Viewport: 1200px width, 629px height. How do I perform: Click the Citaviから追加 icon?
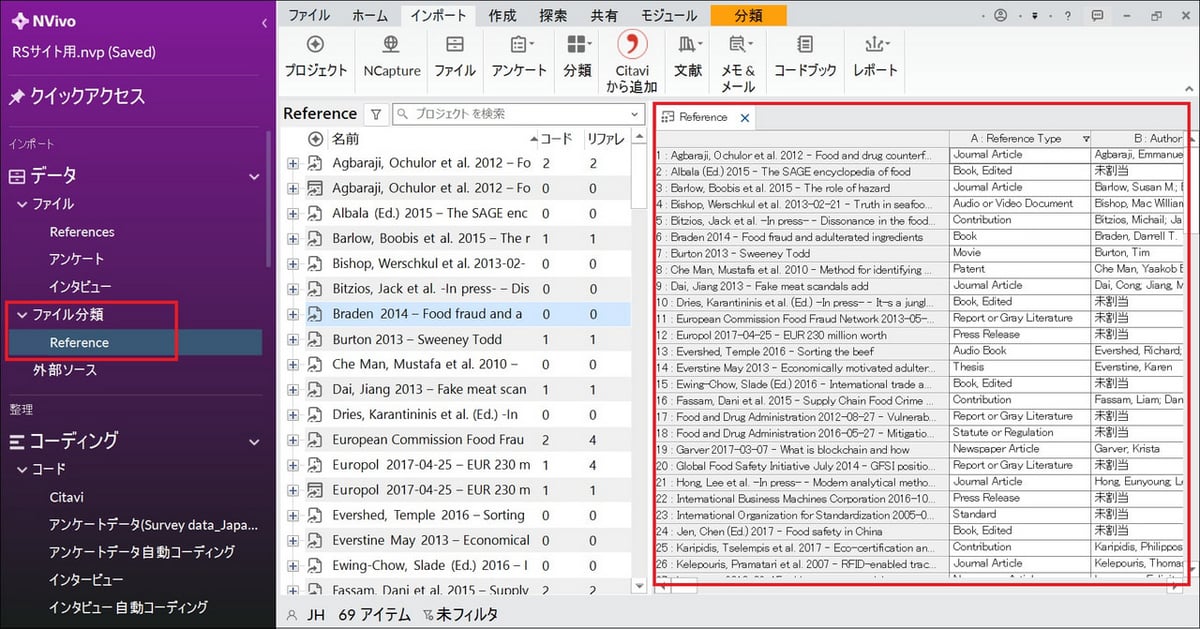click(x=631, y=45)
